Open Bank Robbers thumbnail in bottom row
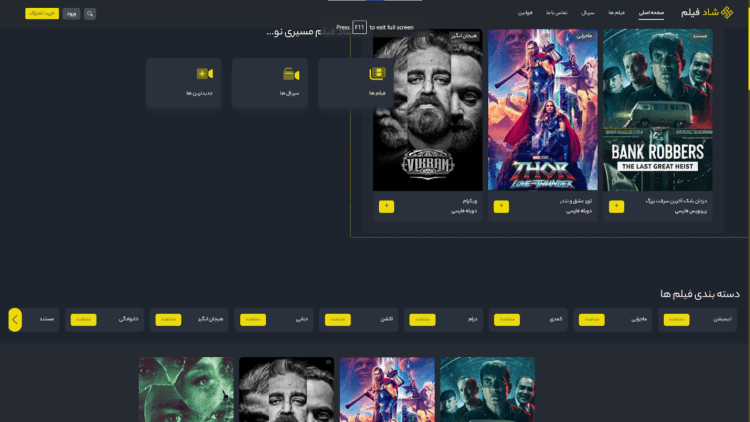The width and height of the screenshot is (750, 422). (487, 389)
